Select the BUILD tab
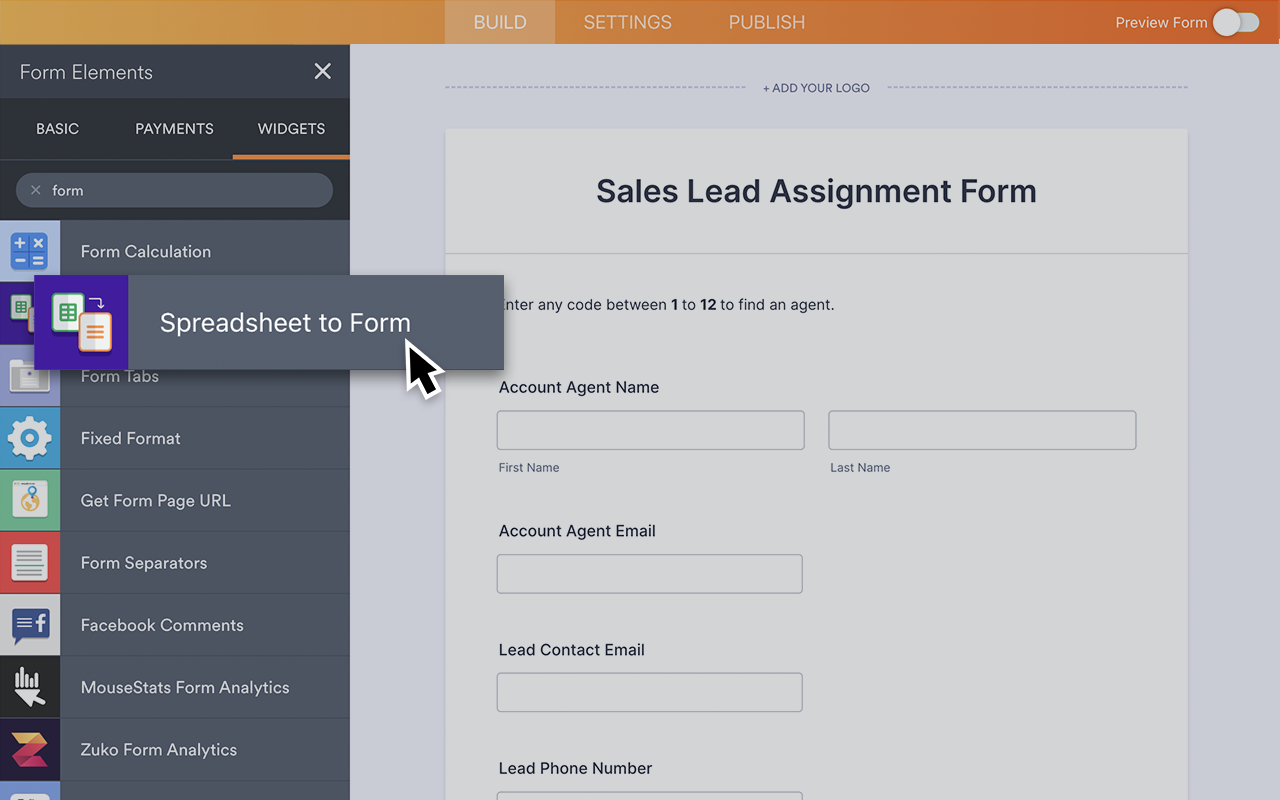Viewport: 1280px width, 800px height. coord(499,22)
